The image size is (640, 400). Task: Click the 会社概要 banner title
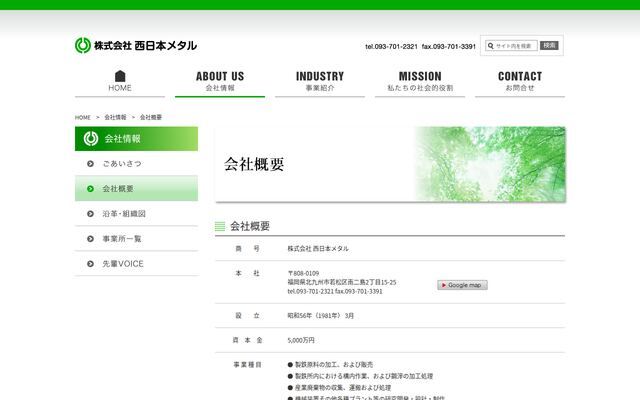tap(254, 164)
